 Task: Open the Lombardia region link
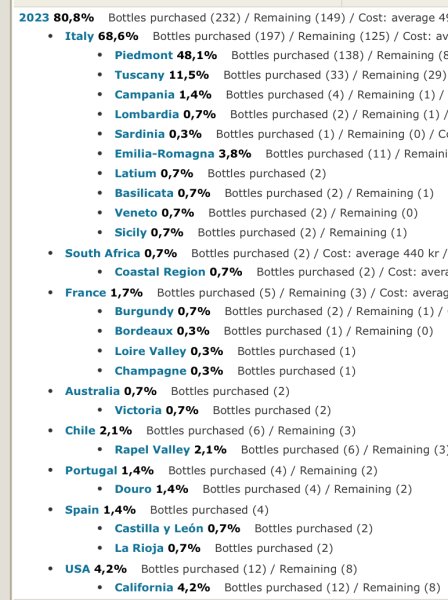pyautogui.click(x=147, y=114)
